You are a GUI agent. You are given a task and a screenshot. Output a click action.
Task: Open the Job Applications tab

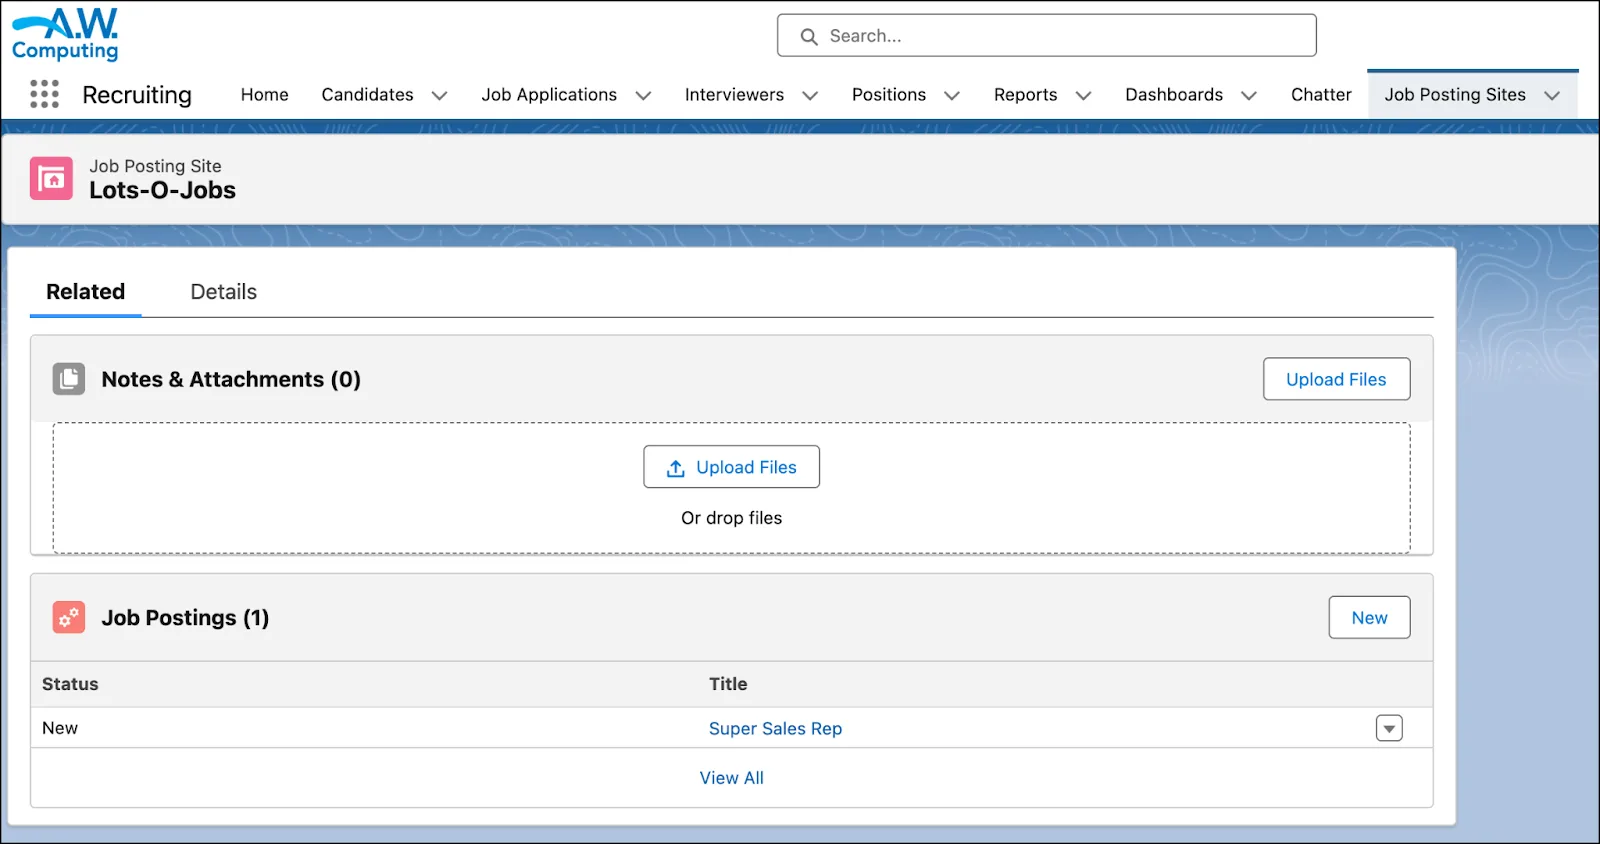549,94
